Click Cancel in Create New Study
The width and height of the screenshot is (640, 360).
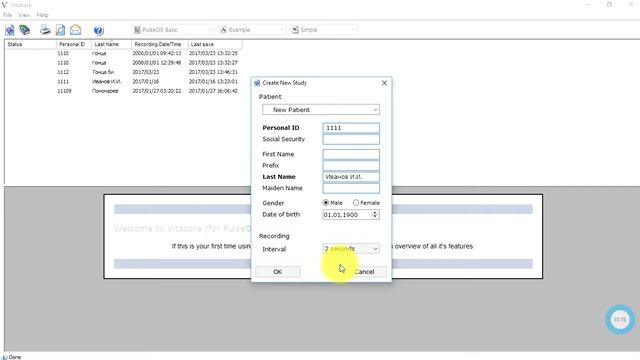pyautogui.click(x=364, y=271)
